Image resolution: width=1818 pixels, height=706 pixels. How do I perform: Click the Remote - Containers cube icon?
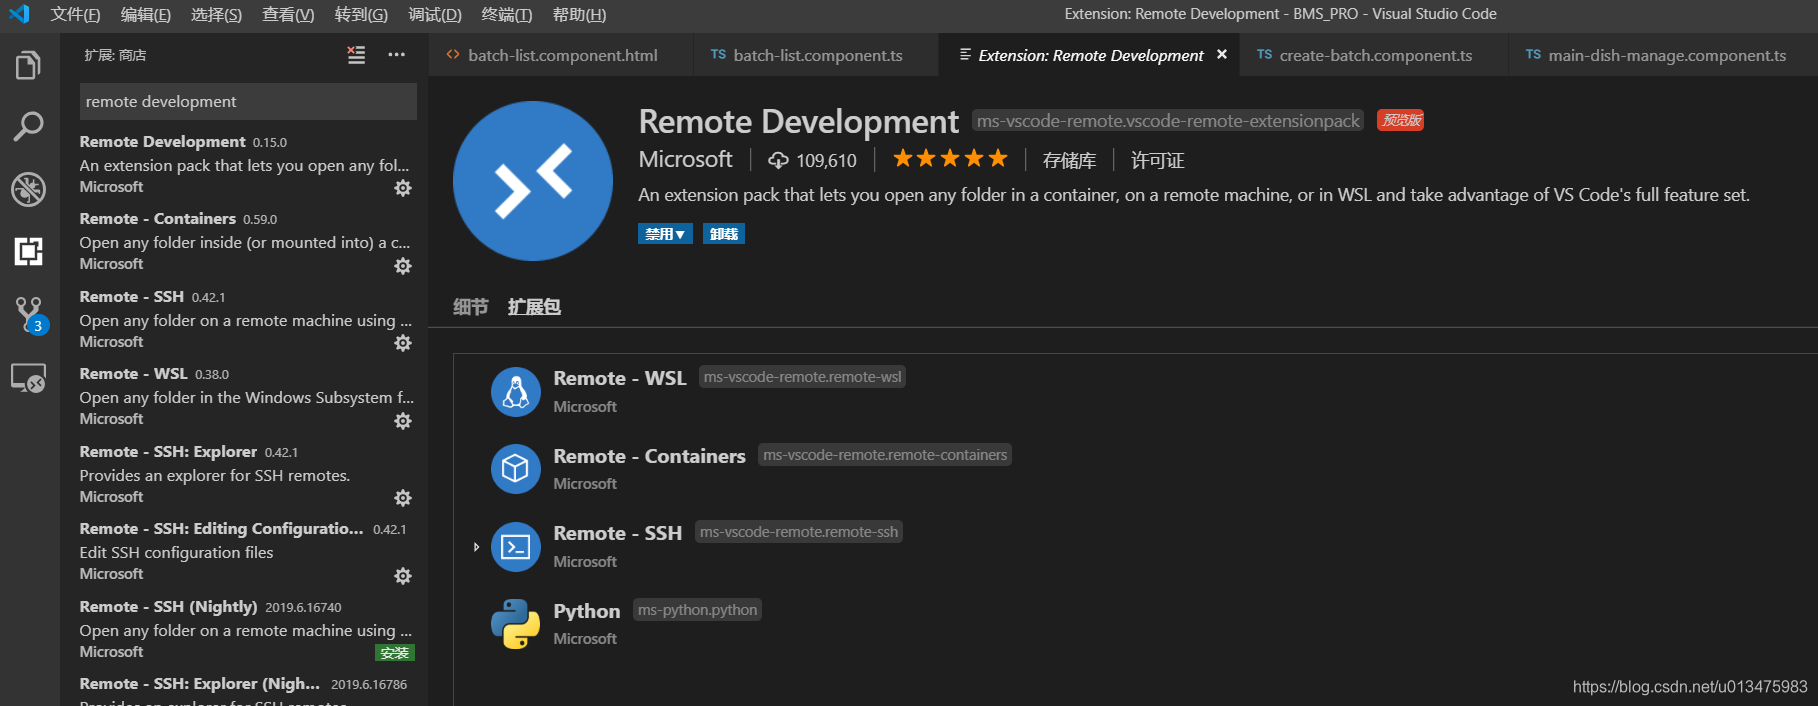pyautogui.click(x=516, y=469)
